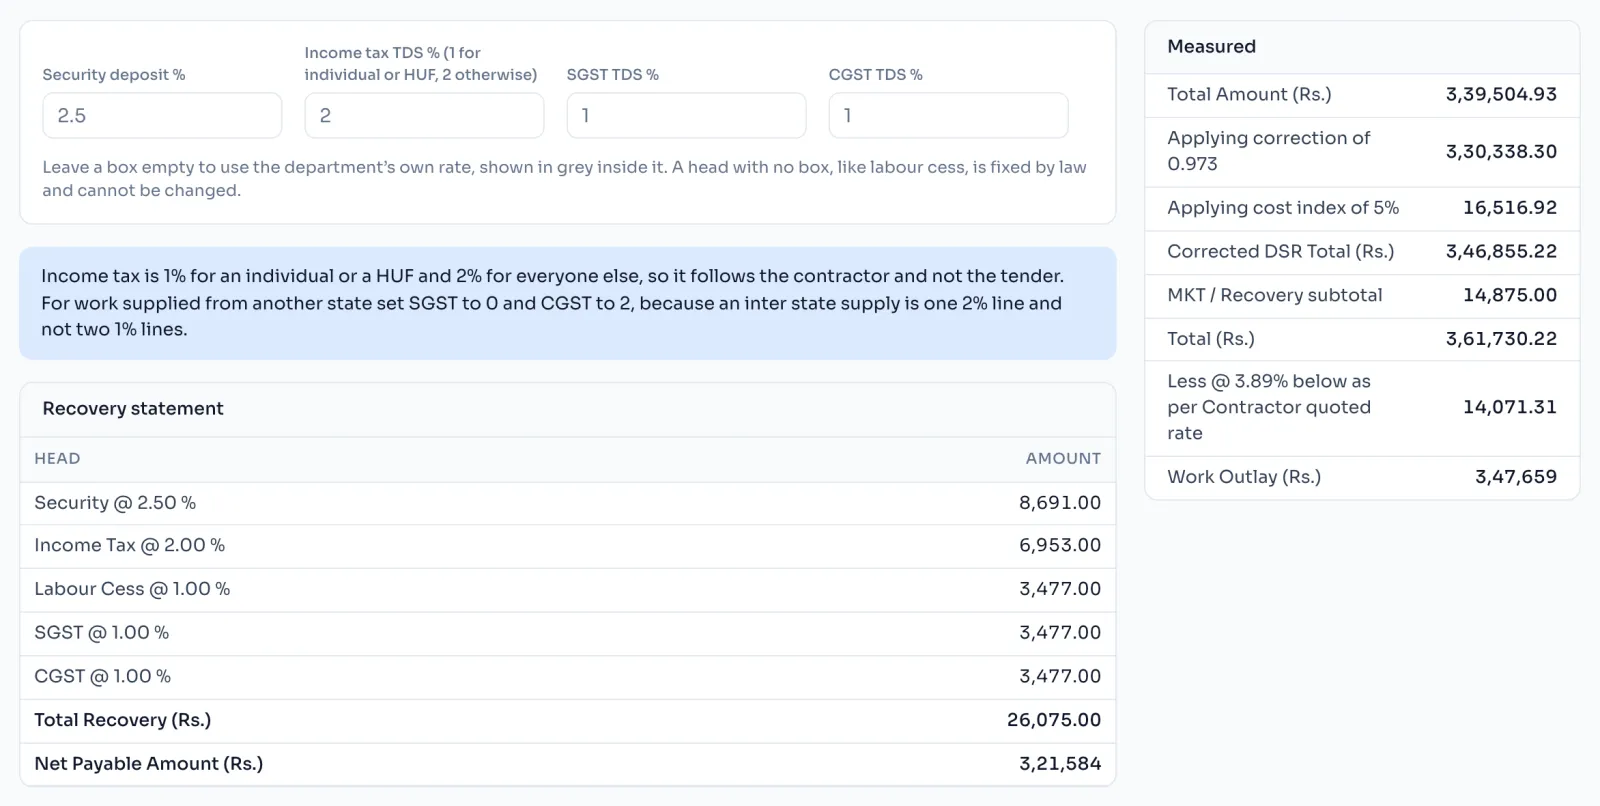Click the Security amount 8,691.00
Image resolution: width=1600 pixels, height=806 pixels.
pos(1060,503)
